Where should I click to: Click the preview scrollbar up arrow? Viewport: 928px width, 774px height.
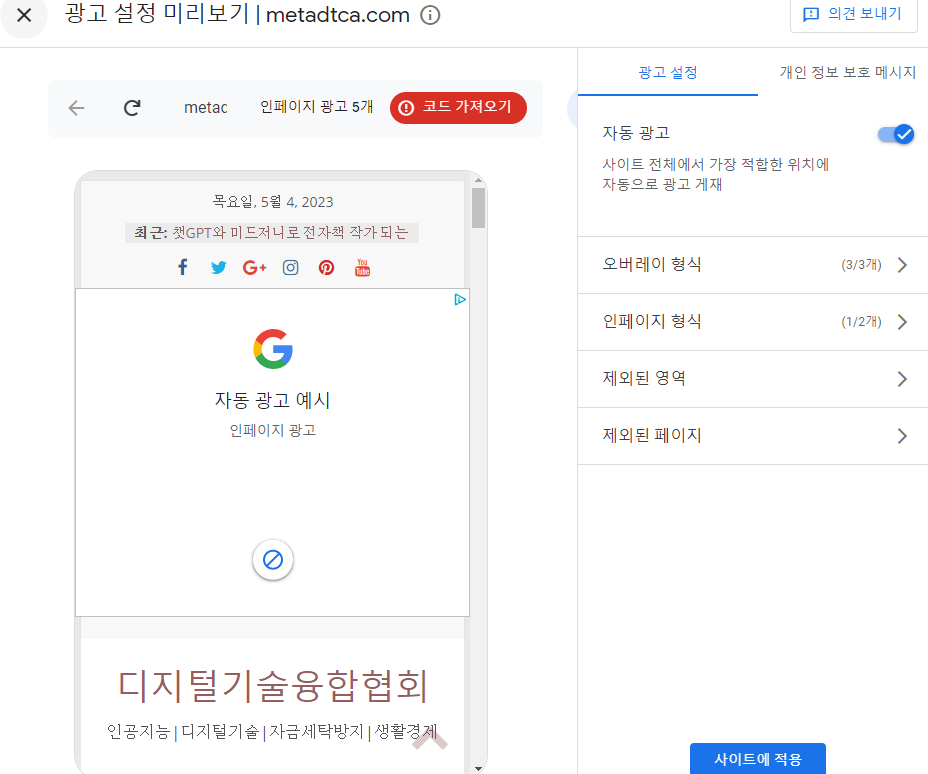tap(478, 180)
